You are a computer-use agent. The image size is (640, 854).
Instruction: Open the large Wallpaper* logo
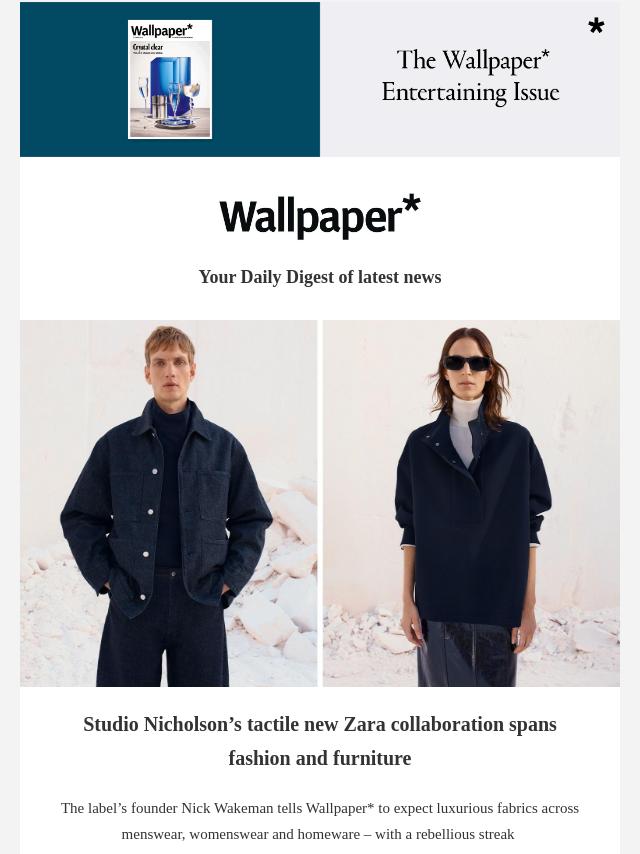point(320,216)
